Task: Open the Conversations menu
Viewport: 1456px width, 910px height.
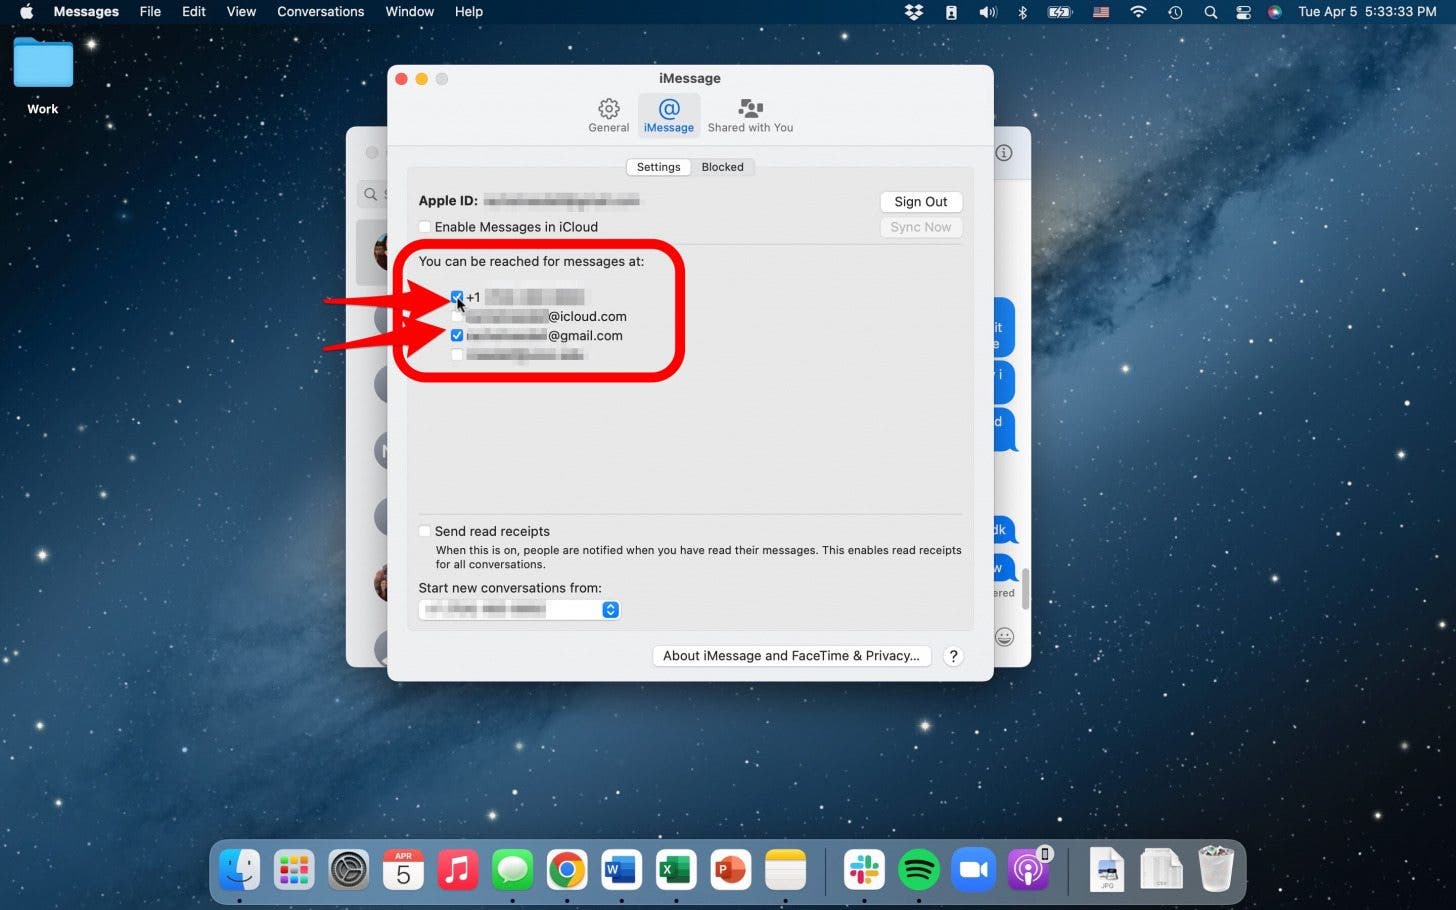Action: pos(320,12)
